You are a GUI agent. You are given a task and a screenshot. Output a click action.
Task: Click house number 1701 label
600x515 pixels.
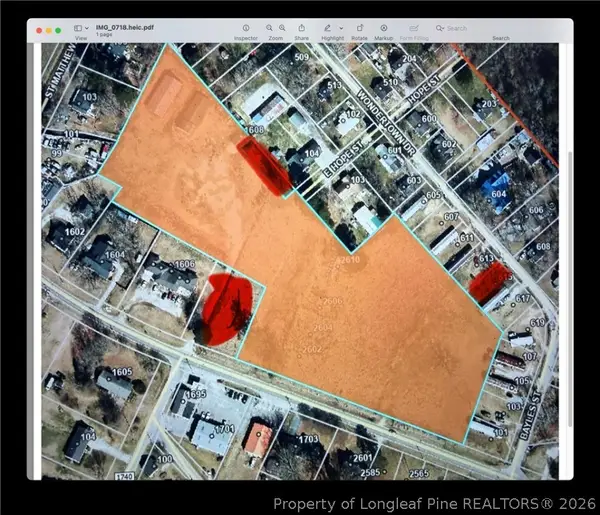pyautogui.click(x=225, y=429)
